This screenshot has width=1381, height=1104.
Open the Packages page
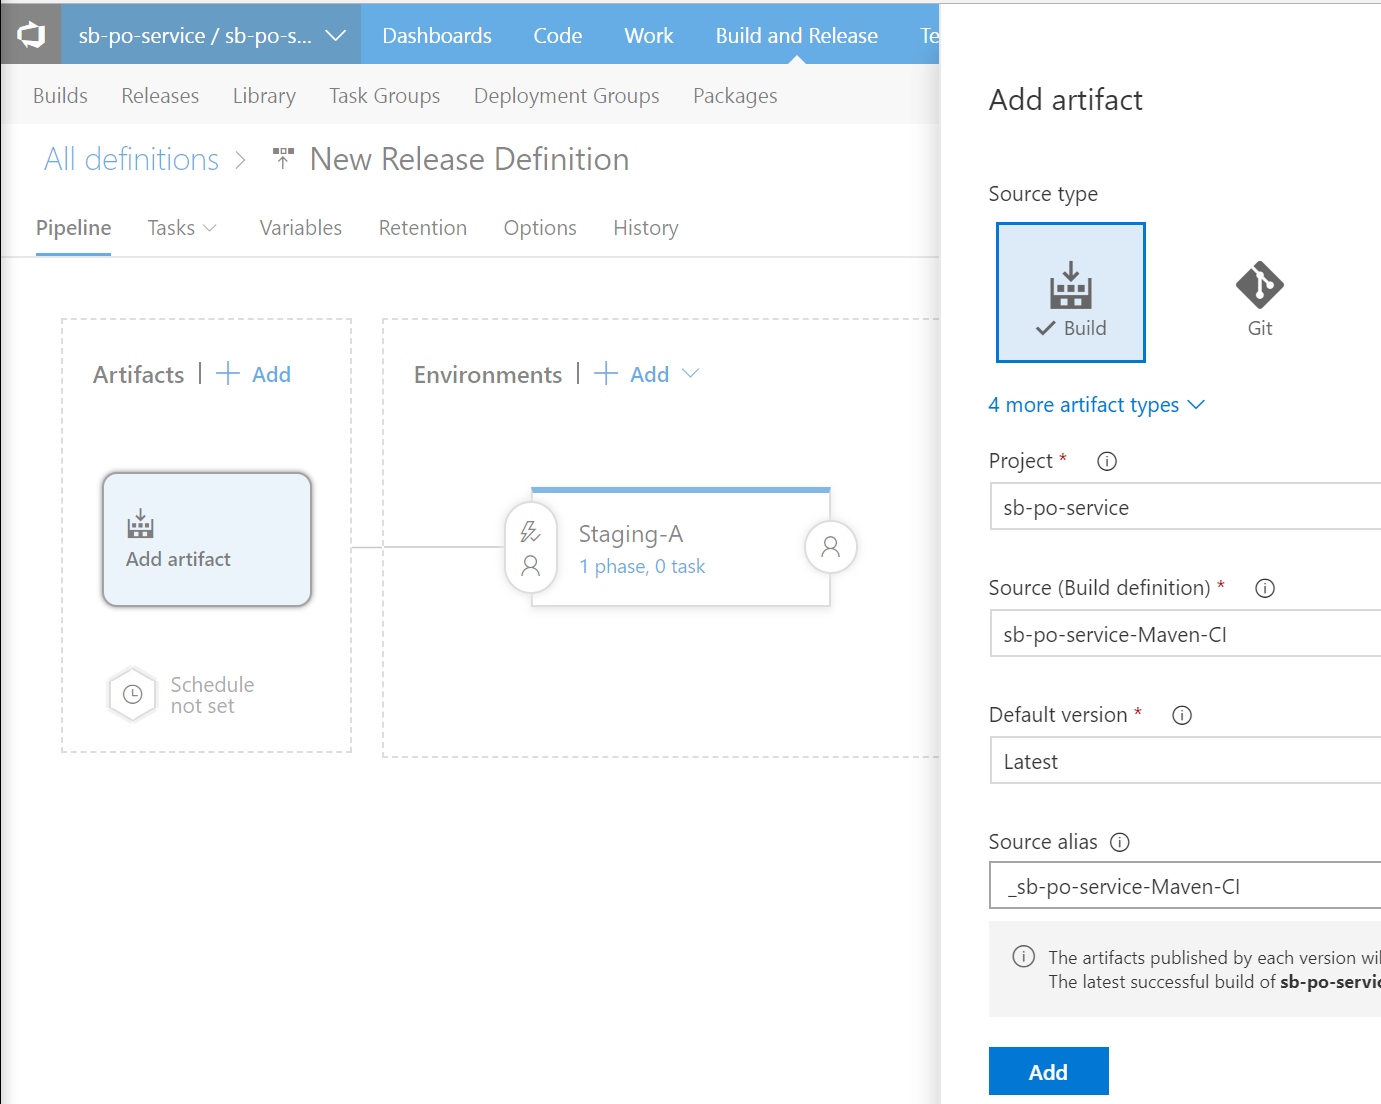tap(735, 96)
